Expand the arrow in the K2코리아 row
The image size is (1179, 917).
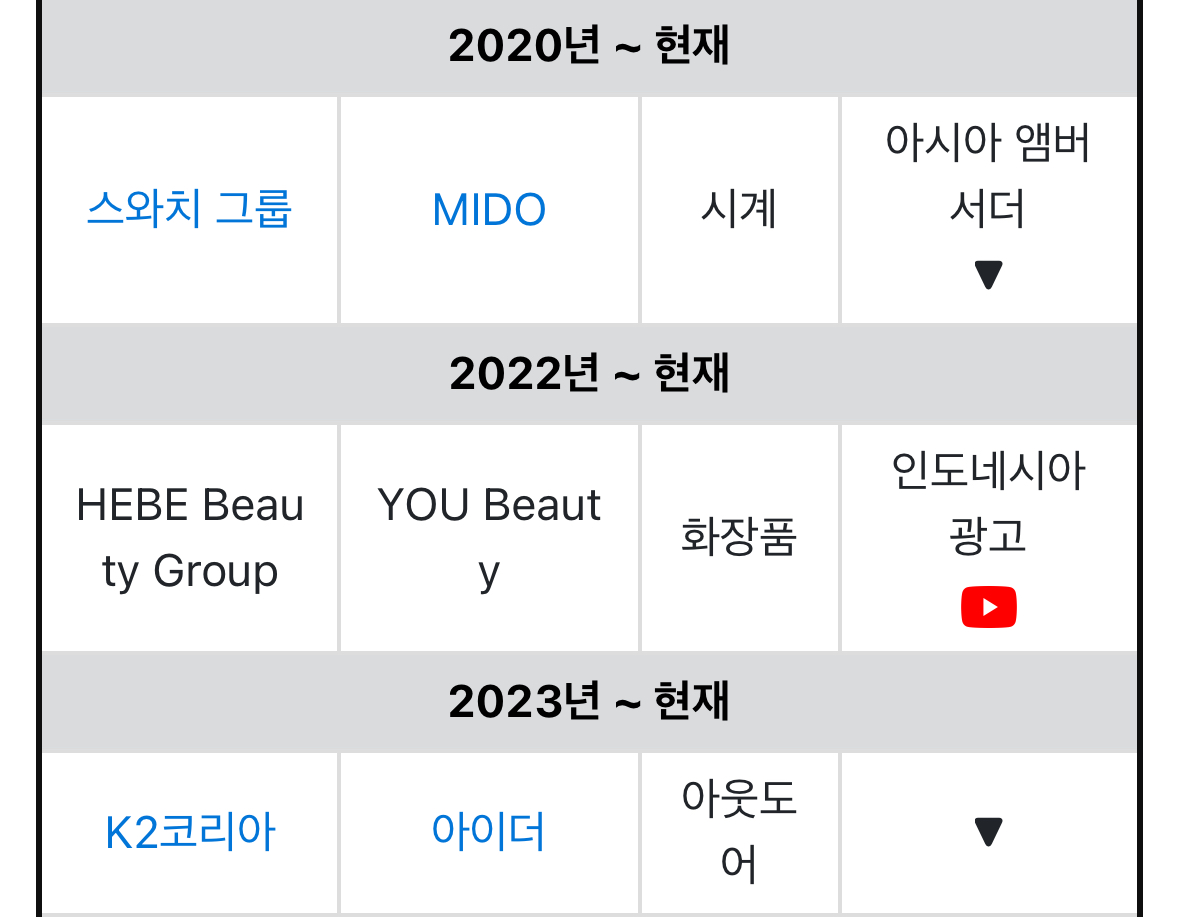[x=988, y=831]
